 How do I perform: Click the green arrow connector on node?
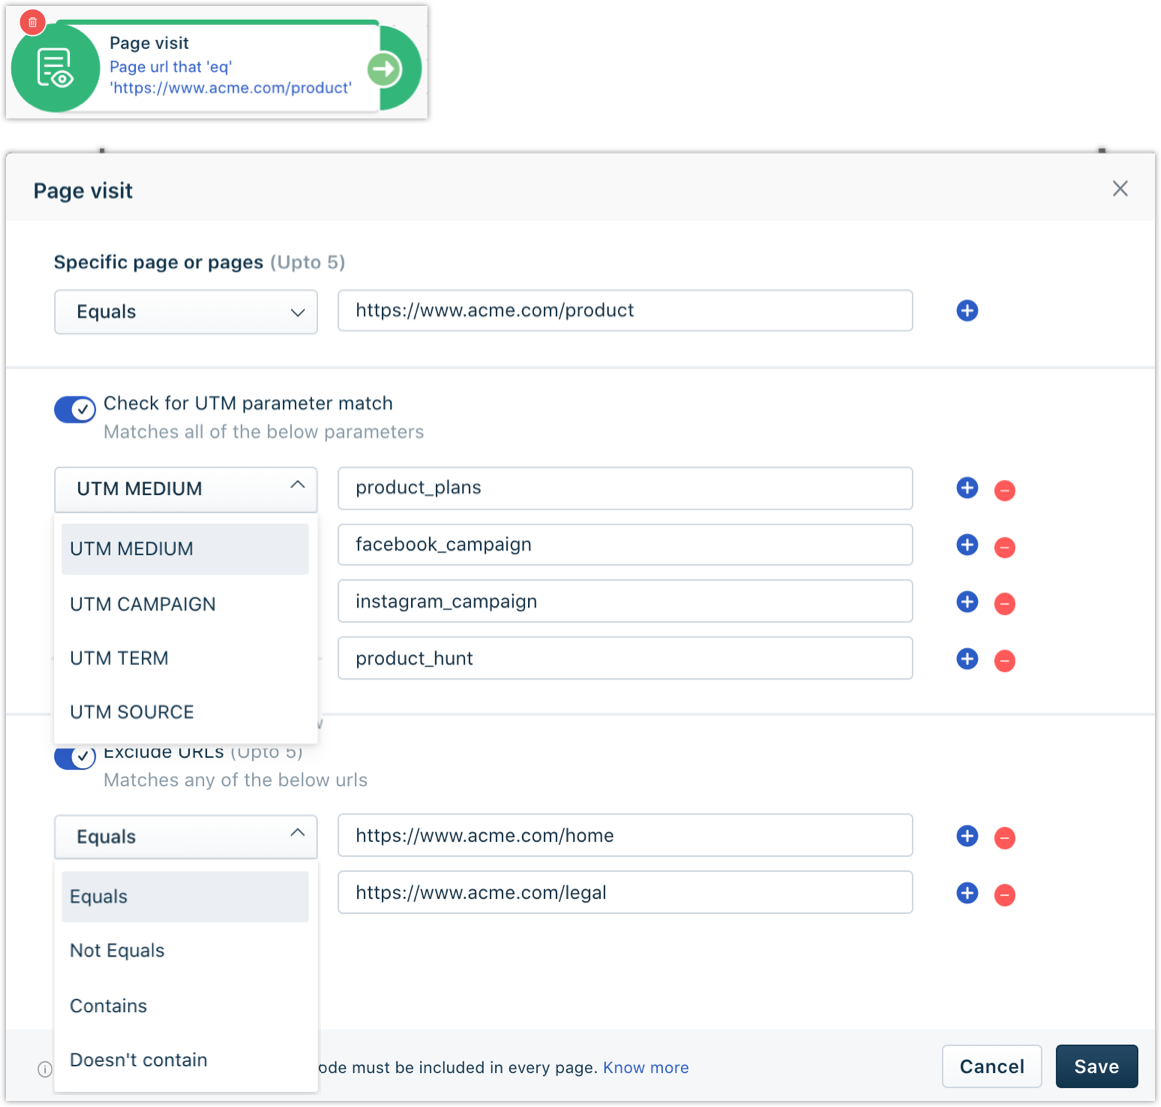pos(384,69)
